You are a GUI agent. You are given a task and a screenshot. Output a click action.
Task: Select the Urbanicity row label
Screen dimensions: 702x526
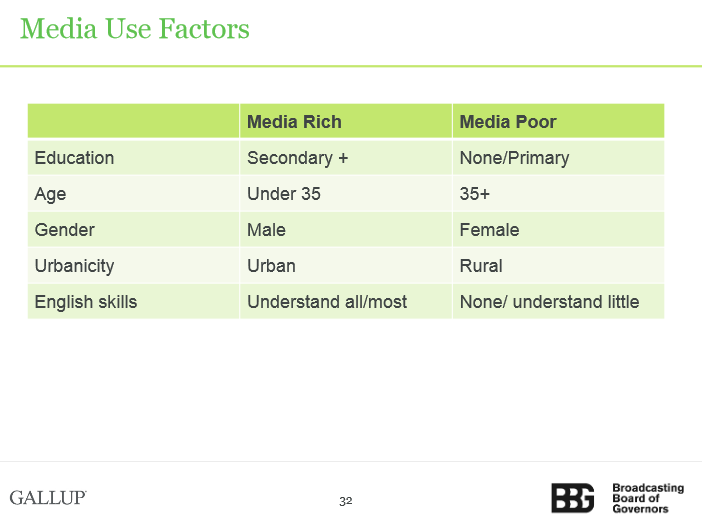point(133,265)
